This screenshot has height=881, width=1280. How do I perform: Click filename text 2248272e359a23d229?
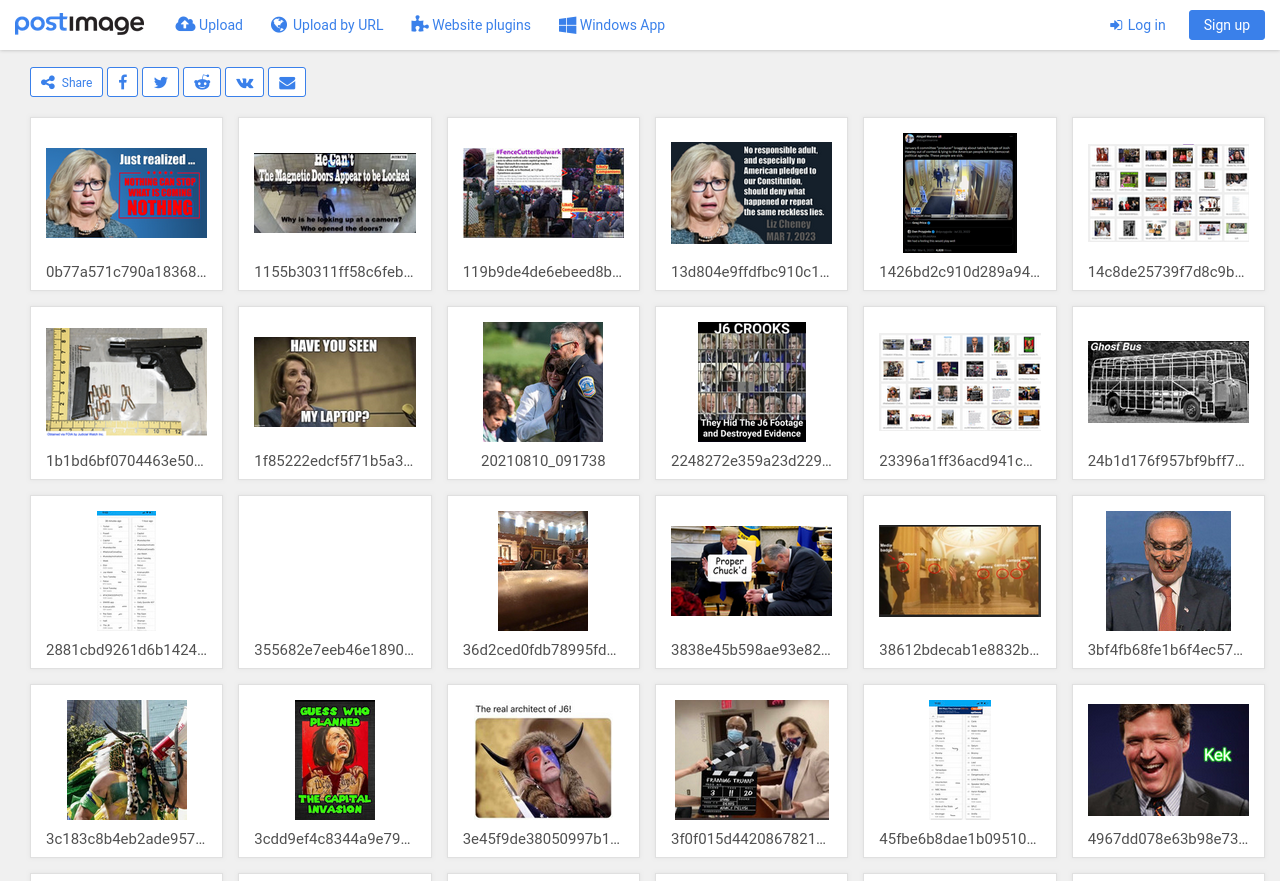tap(751, 461)
